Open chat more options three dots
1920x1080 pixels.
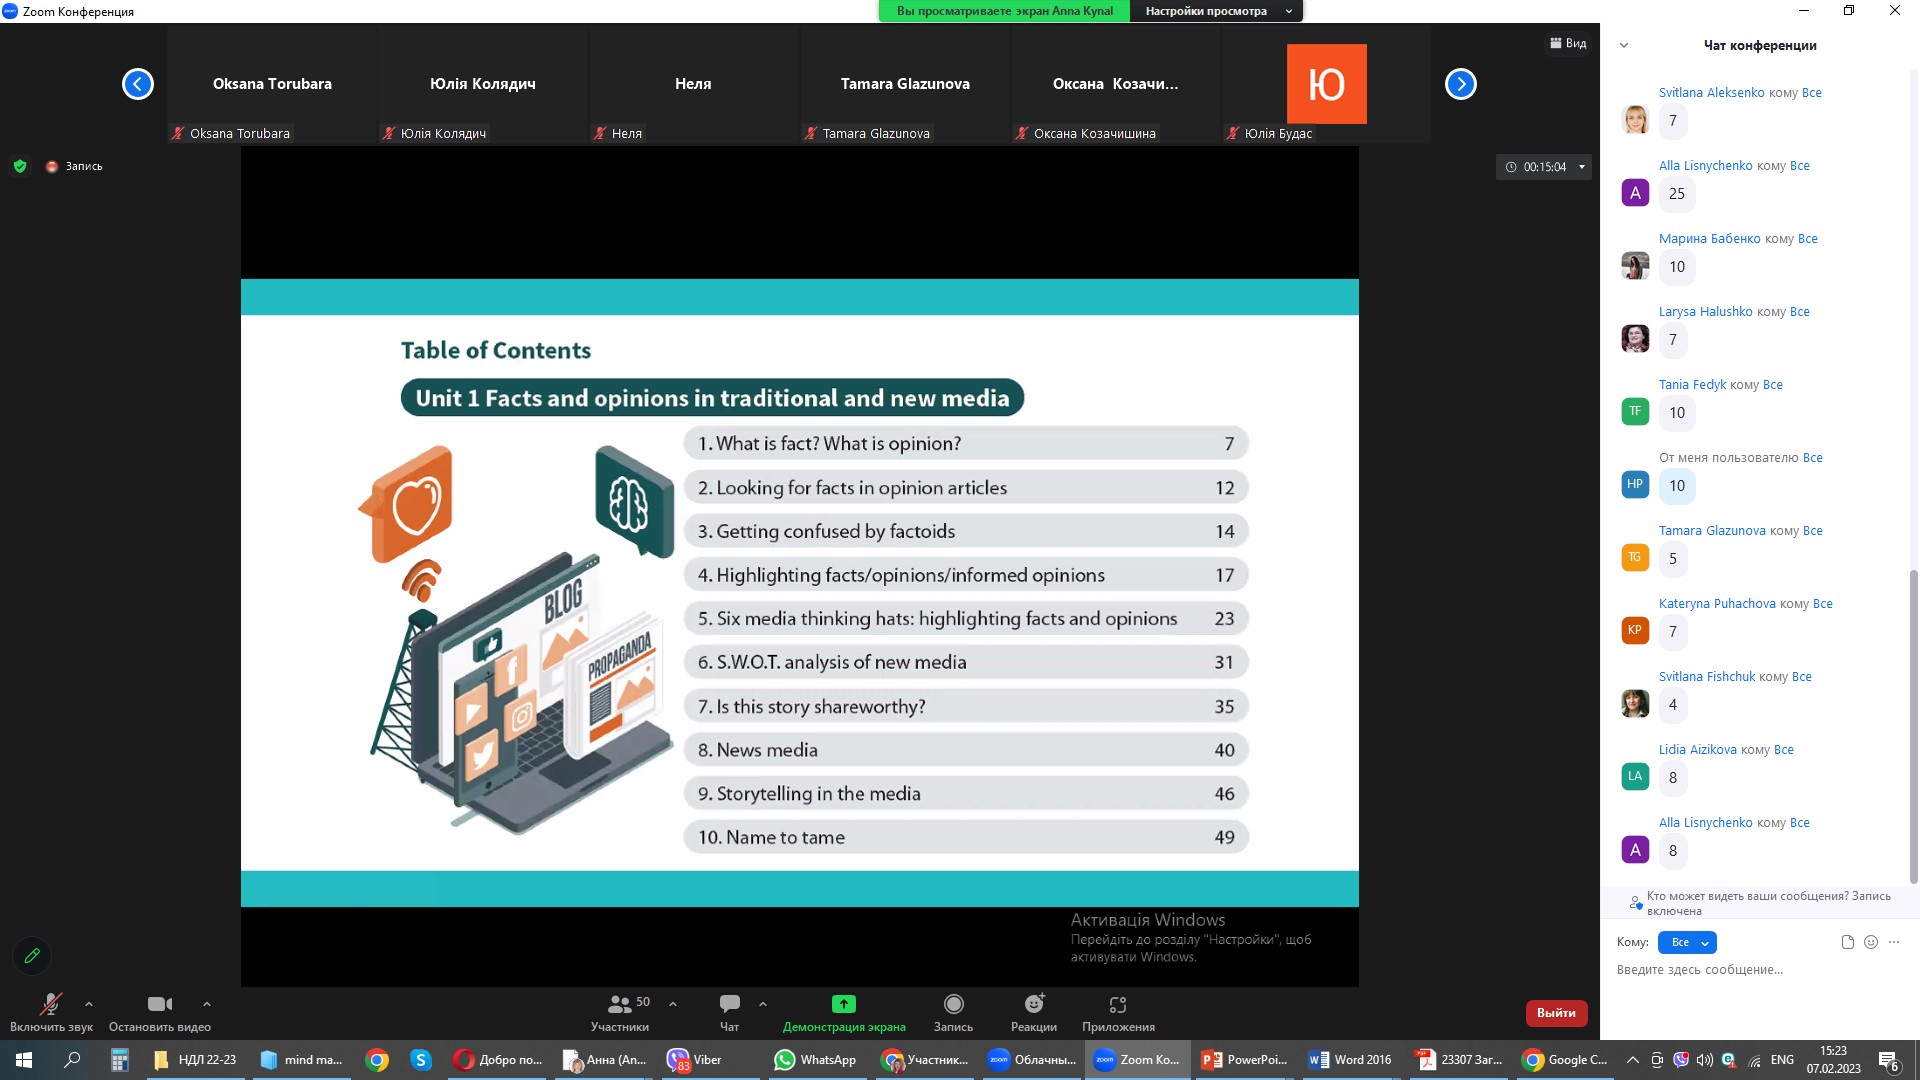(x=1894, y=942)
